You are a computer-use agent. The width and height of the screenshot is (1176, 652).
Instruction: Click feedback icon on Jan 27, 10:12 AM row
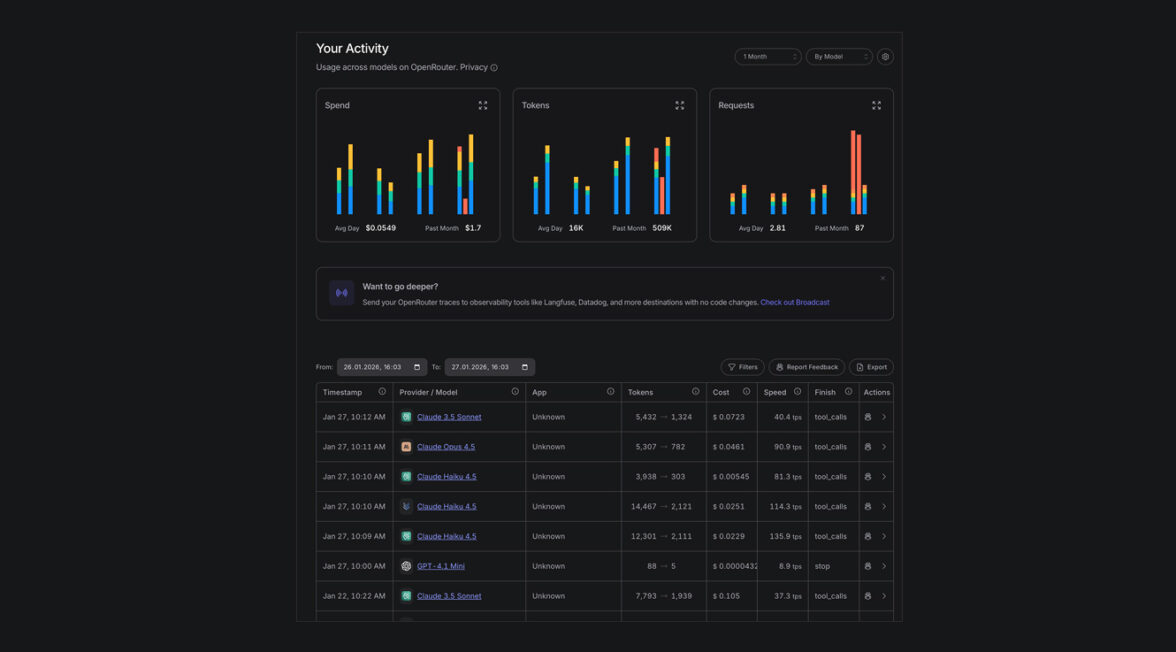point(868,417)
